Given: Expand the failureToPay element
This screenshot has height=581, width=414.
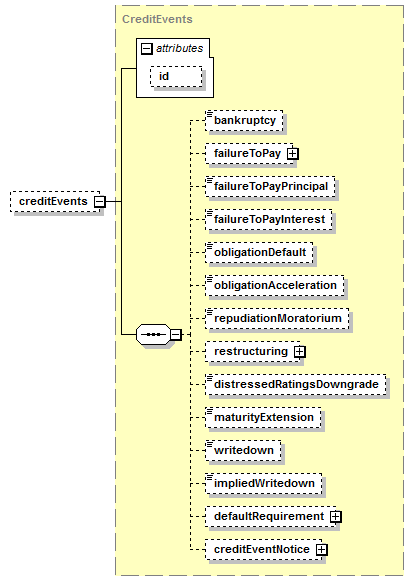Looking at the screenshot, I should pyautogui.click(x=293, y=153).
